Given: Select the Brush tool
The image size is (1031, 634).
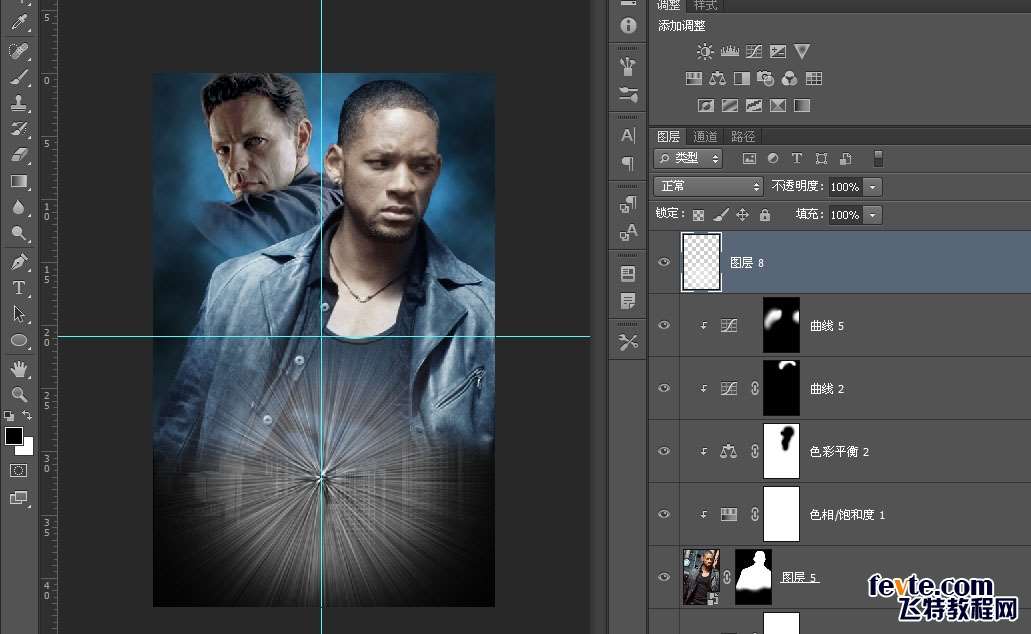Looking at the screenshot, I should click(x=19, y=77).
